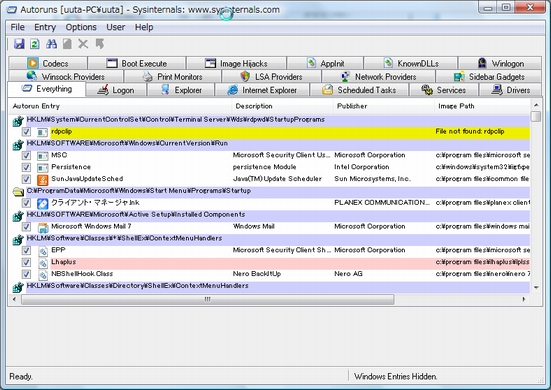Click the registry icon beside Active Setup key

[x=18, y=216]
